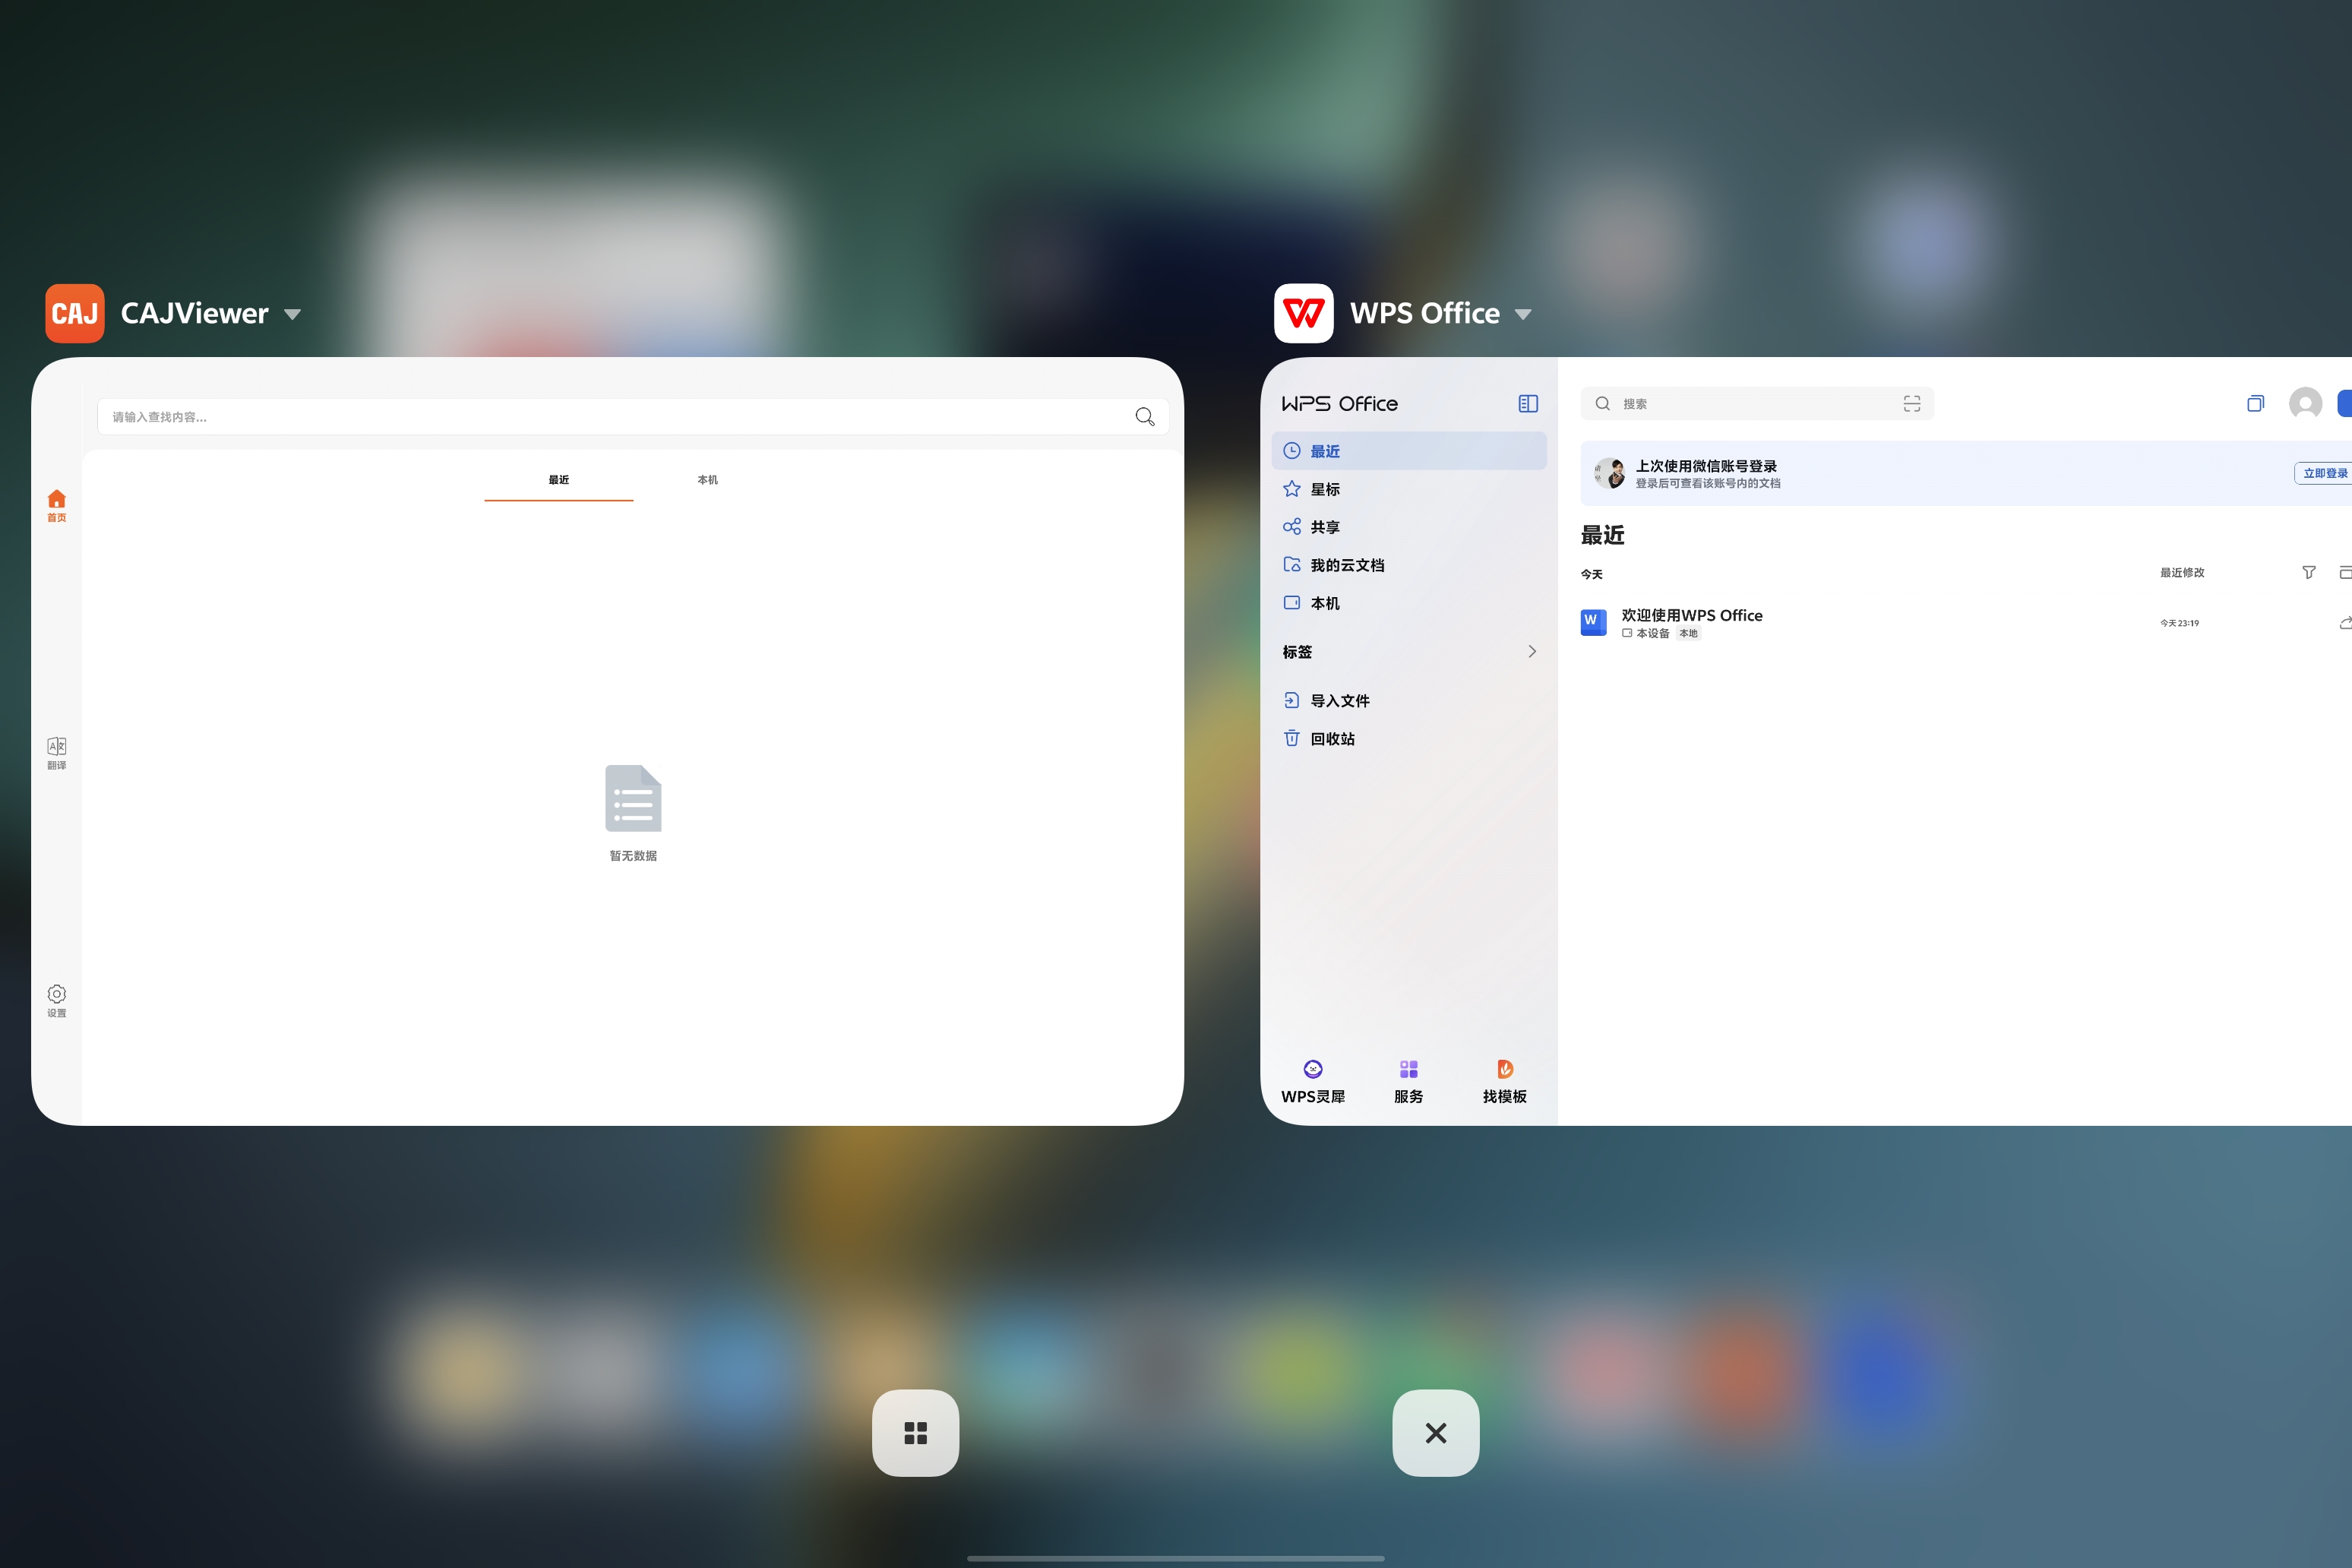Screen dimensions: 2352x1568
Task: Click the 暂无数据 label in CAJViewer
Action: click(x=633, y=856)
